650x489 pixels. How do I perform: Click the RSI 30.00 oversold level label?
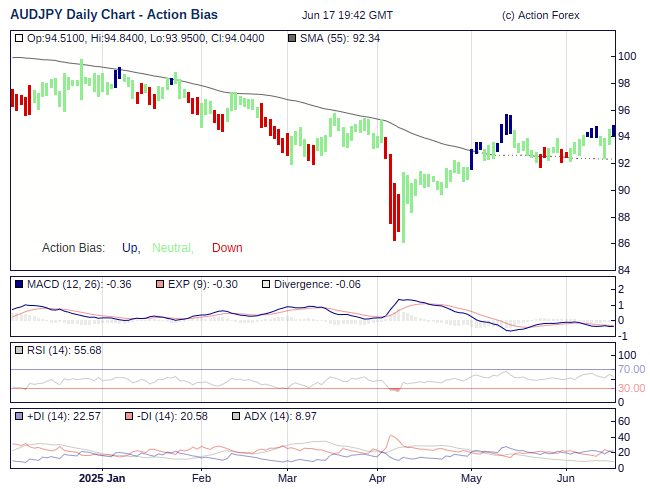point(631,388)
